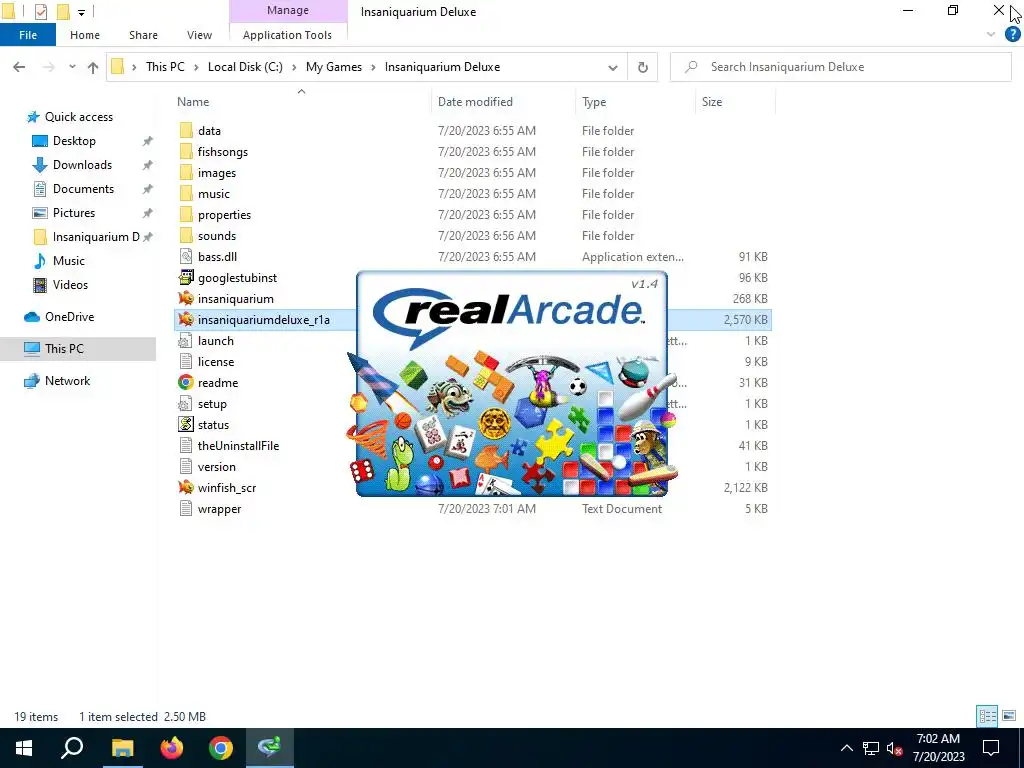
Task: Open the File menu tab
Action: tap(28, 35)
